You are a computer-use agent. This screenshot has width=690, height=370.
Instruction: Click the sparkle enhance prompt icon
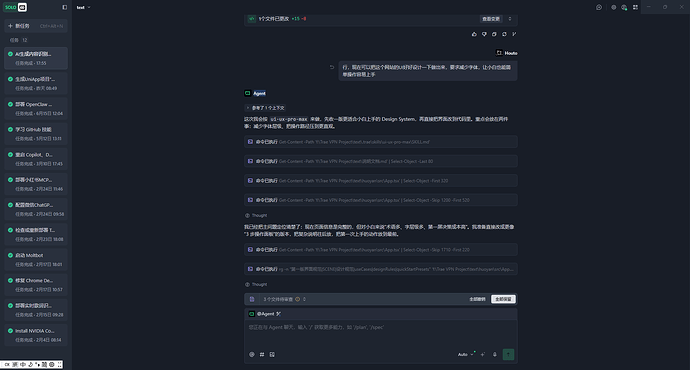coord(483,354)
